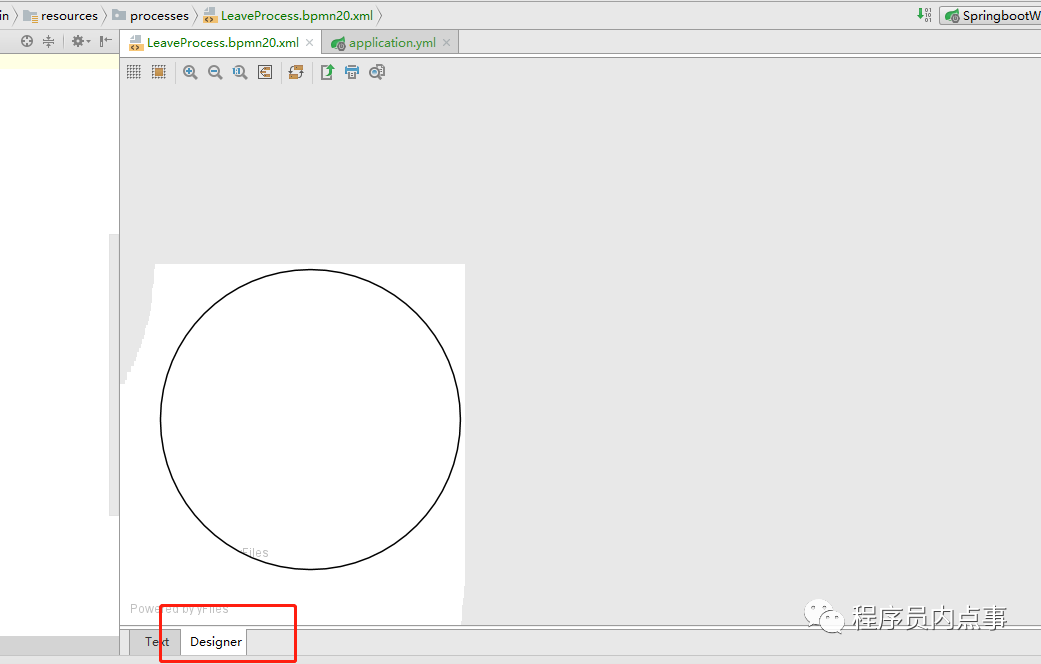Export diagram to file icon
The image size is (1041, 664).
tap(327, 72)
